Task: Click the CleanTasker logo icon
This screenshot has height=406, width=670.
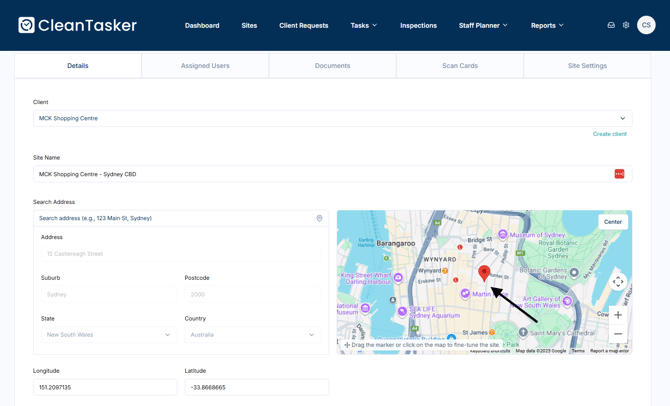Action: pos(27,25)
